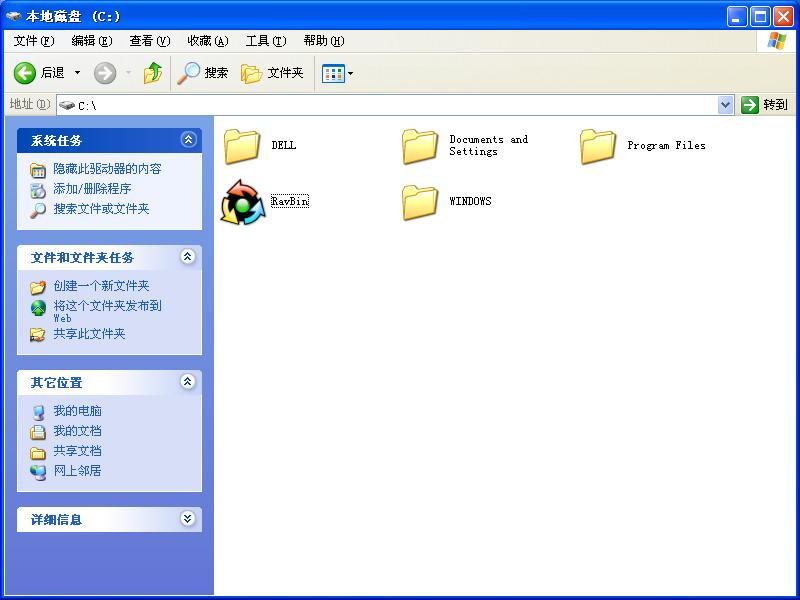Image resolution: width=800 pixels, height=600 pixels.
Task: Click into the C:\ address field
Action: [x=387, y=105]
